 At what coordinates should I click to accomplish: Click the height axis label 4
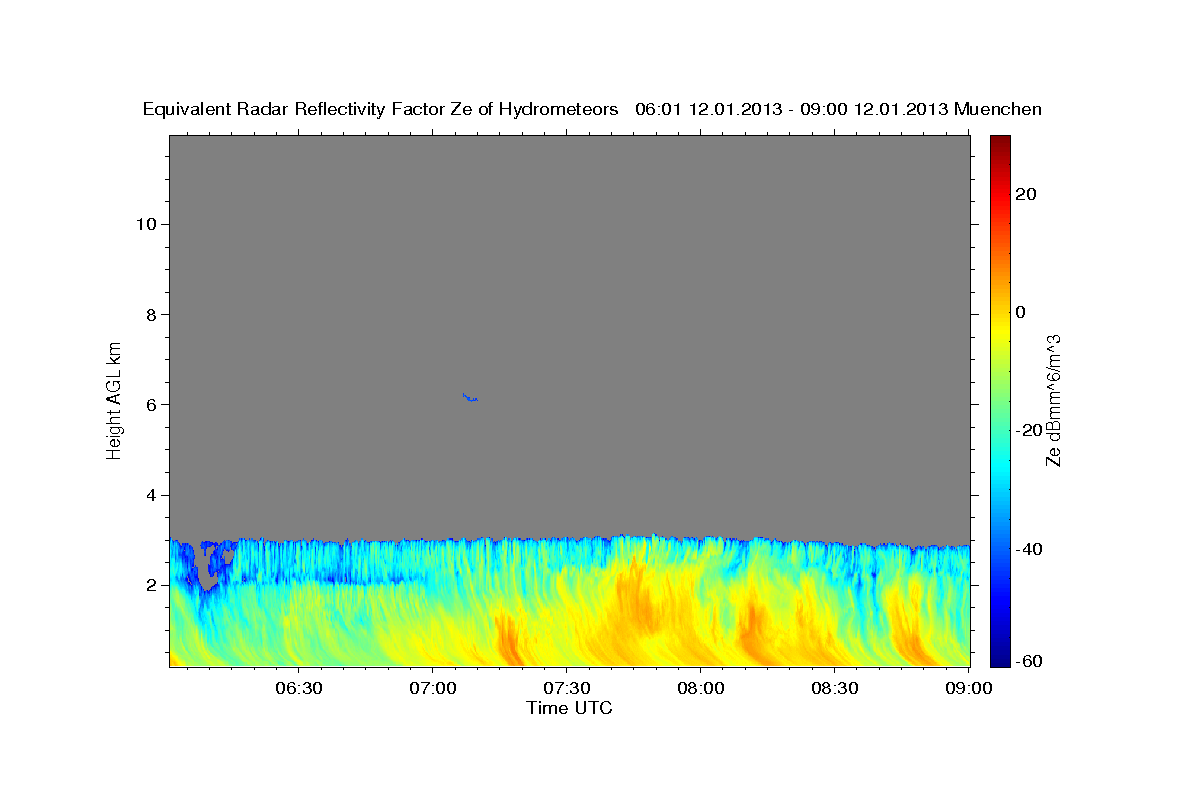click(x=152, y=495)
